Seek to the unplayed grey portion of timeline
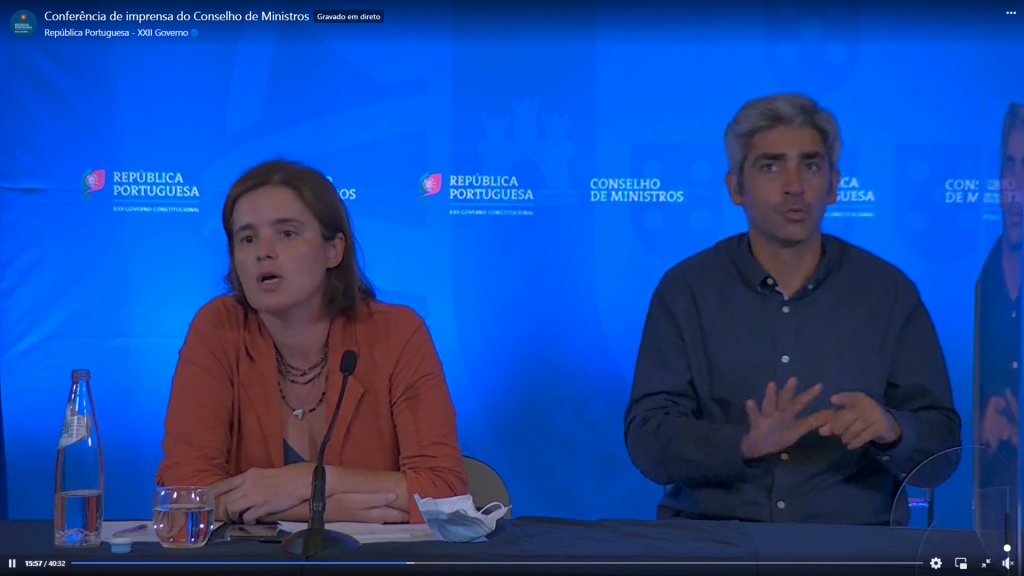Screen dimensions: 1024x576 (x=650, y=563)
